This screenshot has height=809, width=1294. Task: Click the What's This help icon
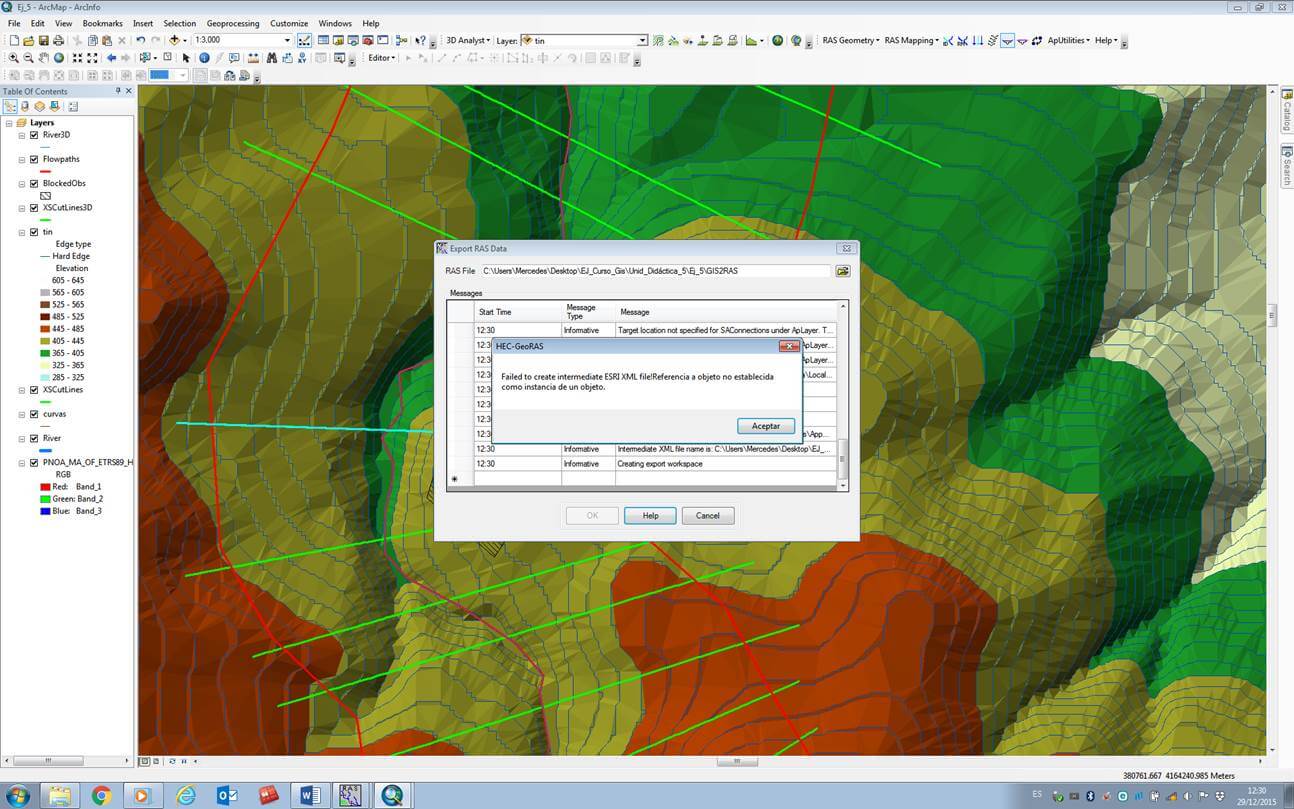click(x=421, y=40)
